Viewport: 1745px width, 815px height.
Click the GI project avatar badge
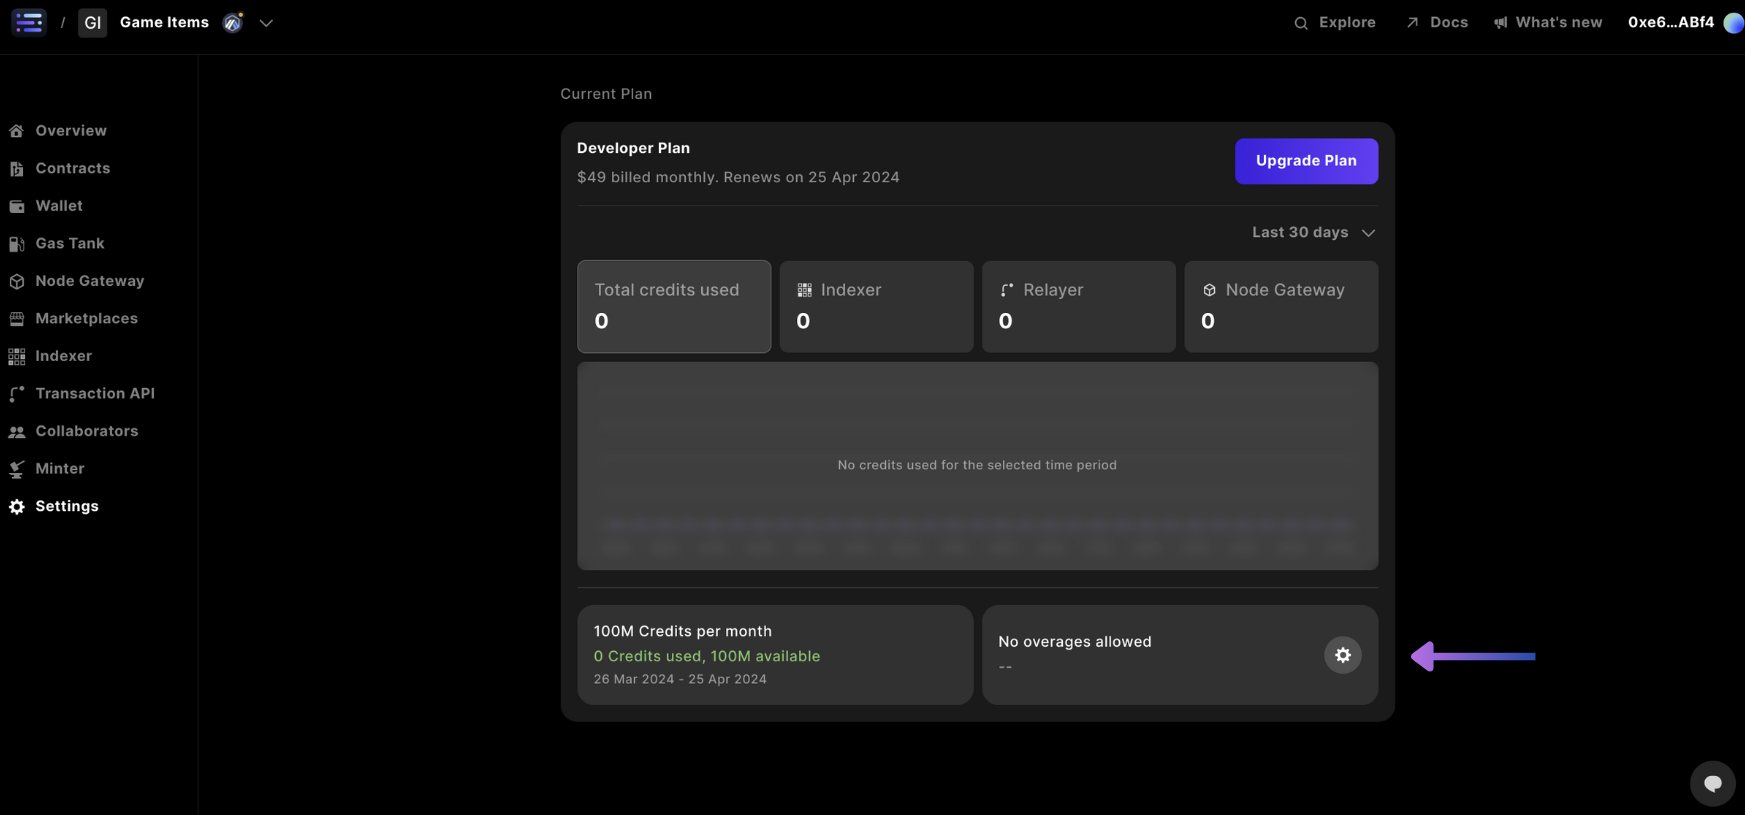click(x=93, y=22)
